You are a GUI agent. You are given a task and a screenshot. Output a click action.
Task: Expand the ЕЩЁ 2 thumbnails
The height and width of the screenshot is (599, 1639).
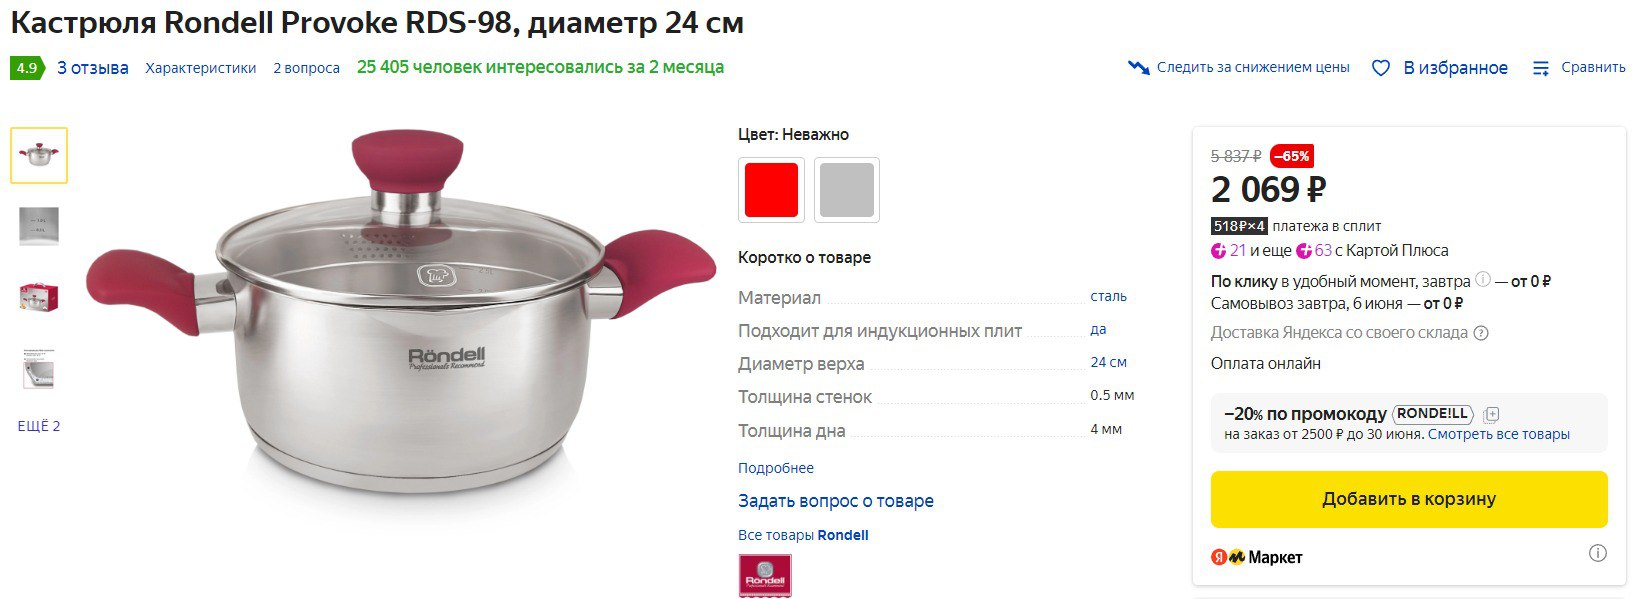(39, 426)
